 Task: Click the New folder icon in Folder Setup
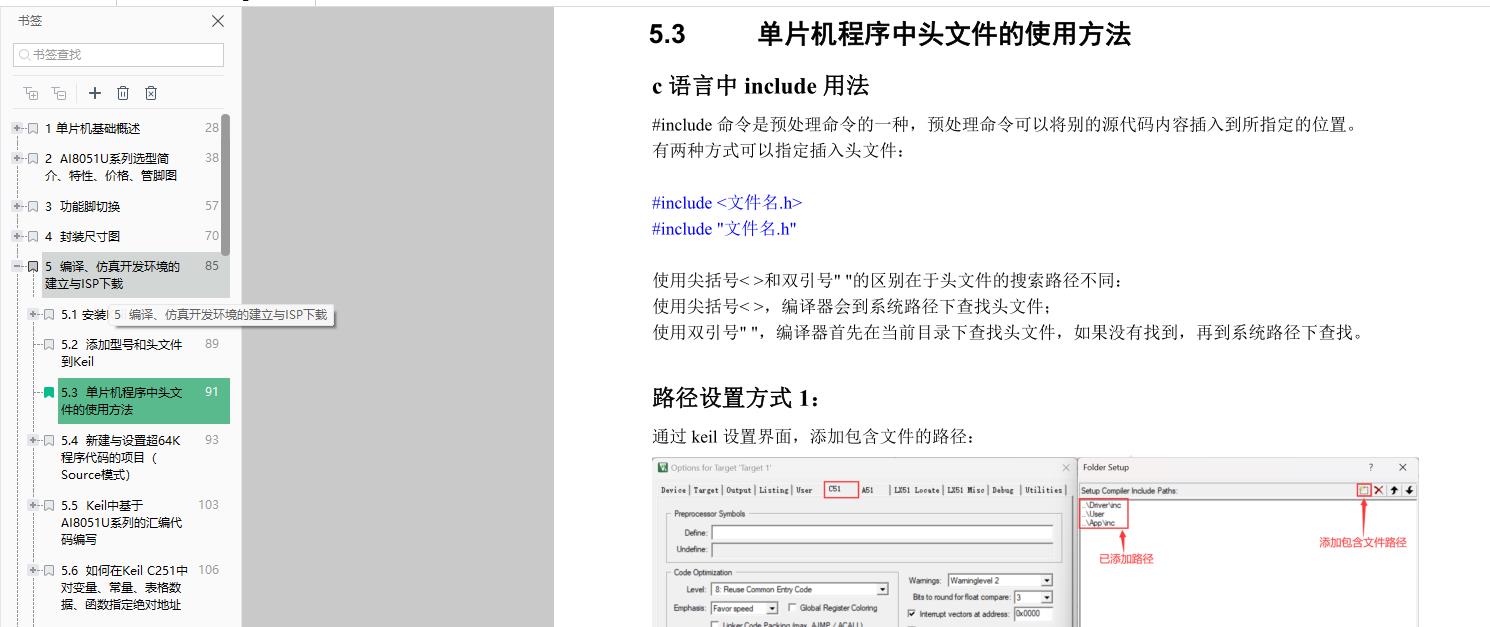point(1364,490)
